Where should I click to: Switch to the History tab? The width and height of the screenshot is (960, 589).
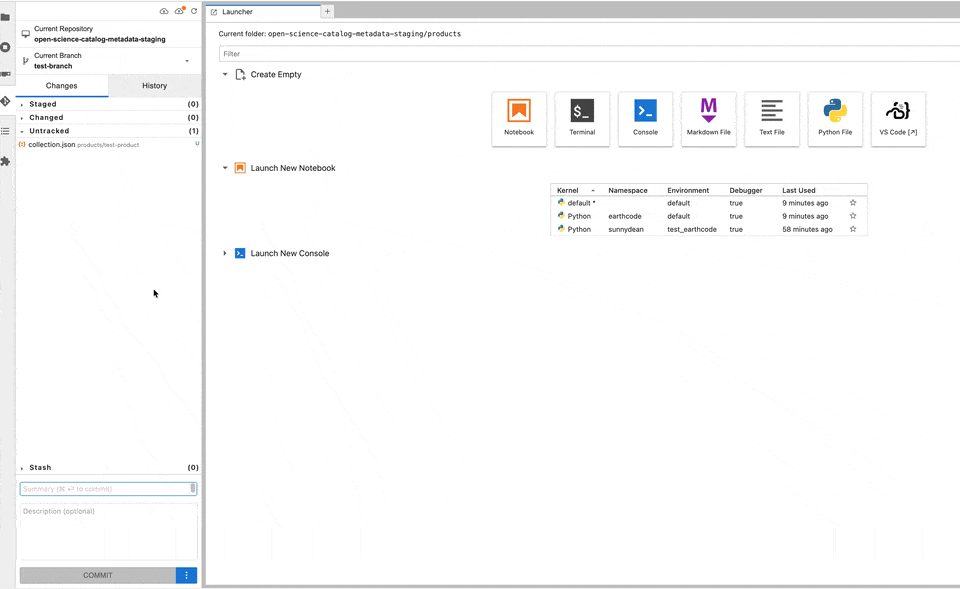[x=154, y=86]
